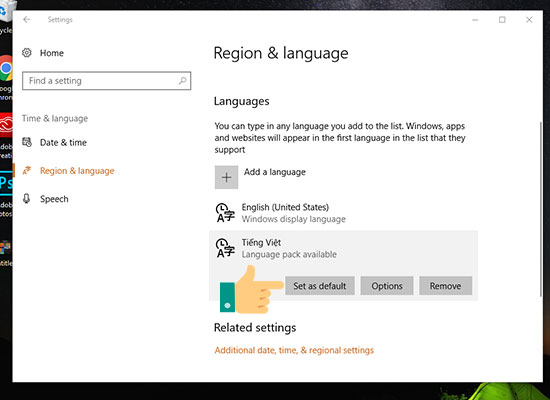Focus the Find a setting search box
550x400 pixels.
tap(107, 81)
